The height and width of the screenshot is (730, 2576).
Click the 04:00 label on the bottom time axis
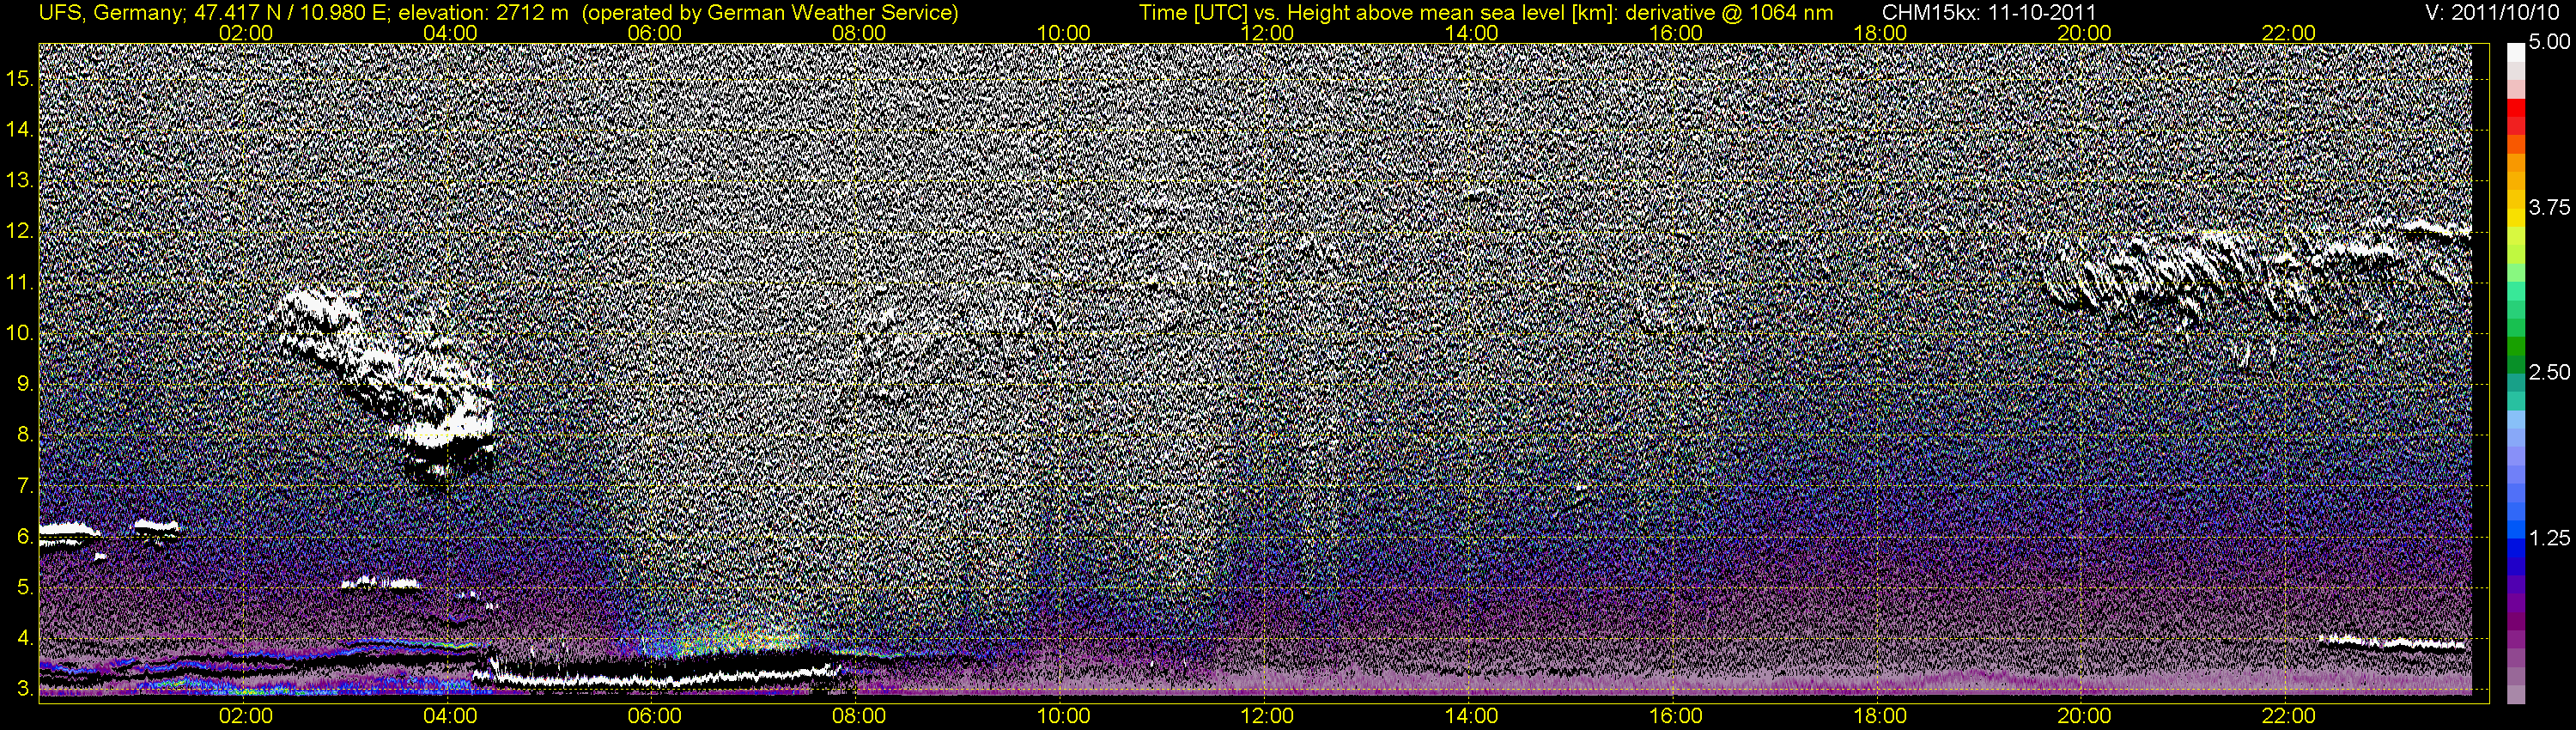(450, 716)
